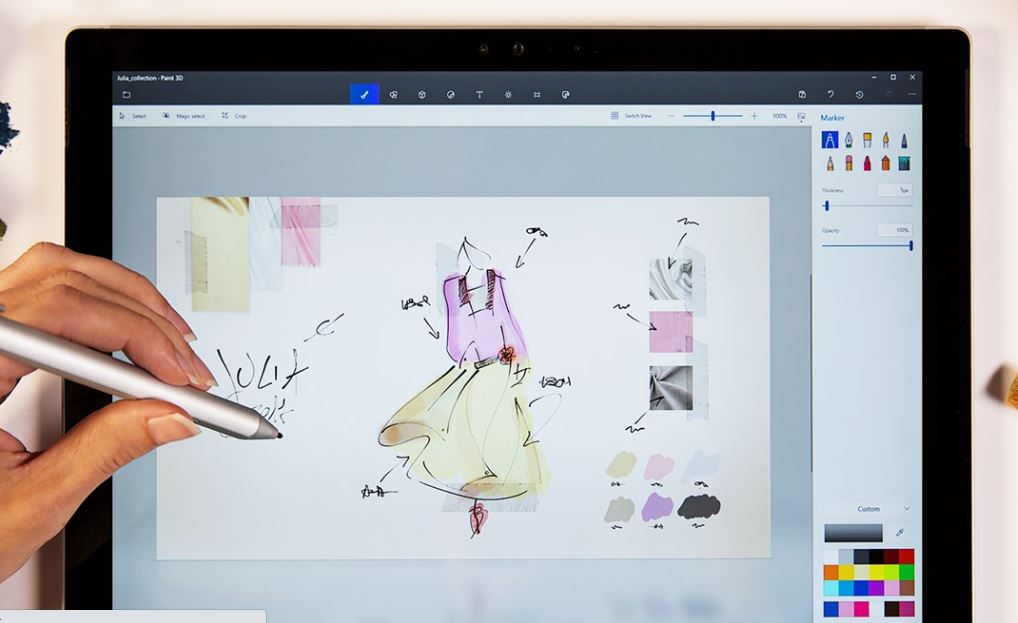Open the view mode icon beside 100%

click(x=801, y=117)
